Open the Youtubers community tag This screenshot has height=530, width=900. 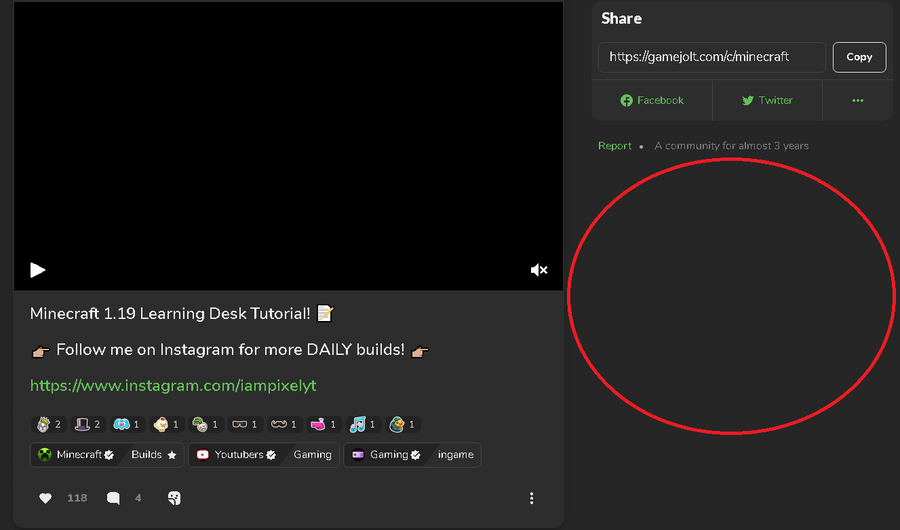[x=236, y=455]
